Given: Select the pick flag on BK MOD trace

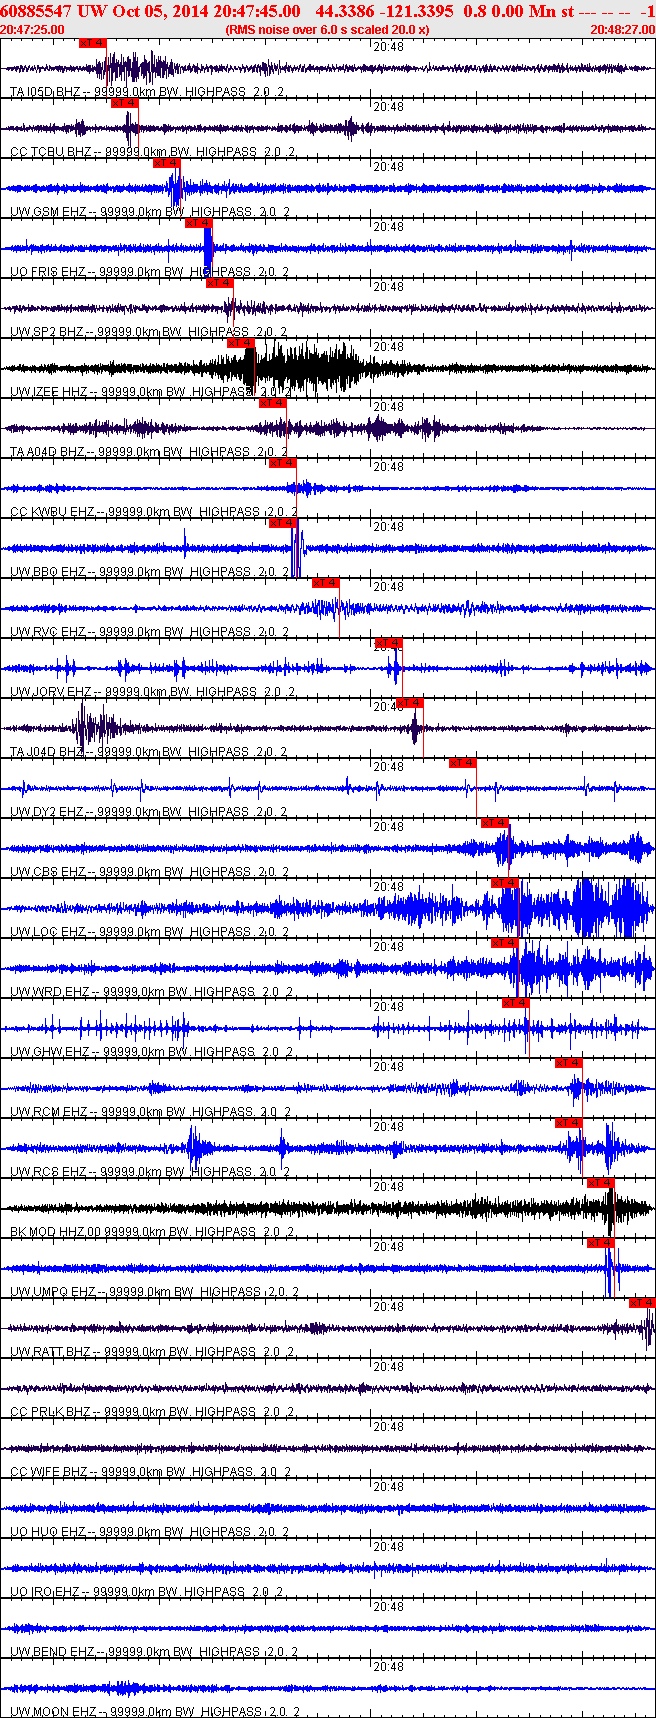Looking at the screenshot, I should click(x=600, y=1183).
